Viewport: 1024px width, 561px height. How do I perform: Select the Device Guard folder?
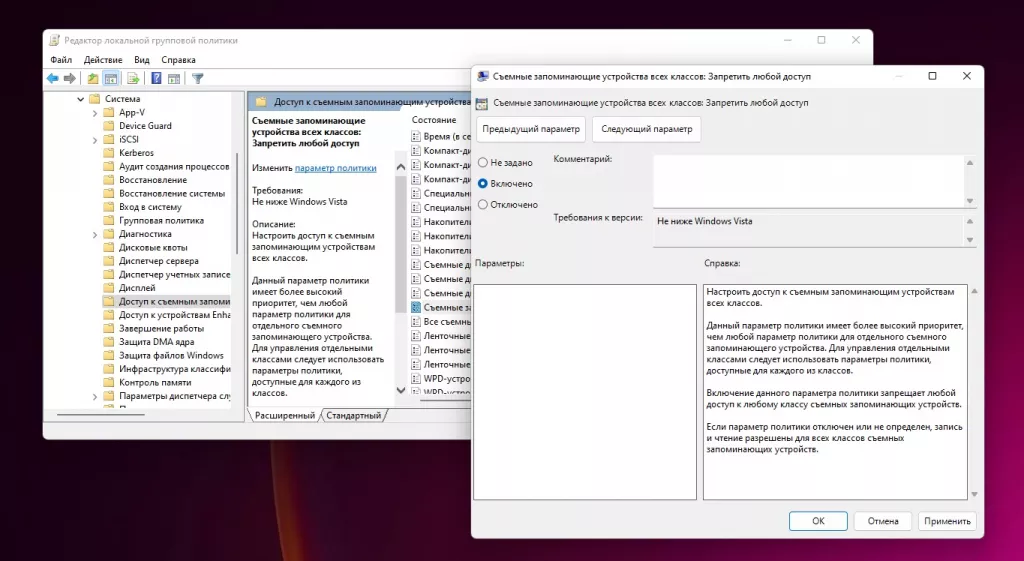(145, 126)
